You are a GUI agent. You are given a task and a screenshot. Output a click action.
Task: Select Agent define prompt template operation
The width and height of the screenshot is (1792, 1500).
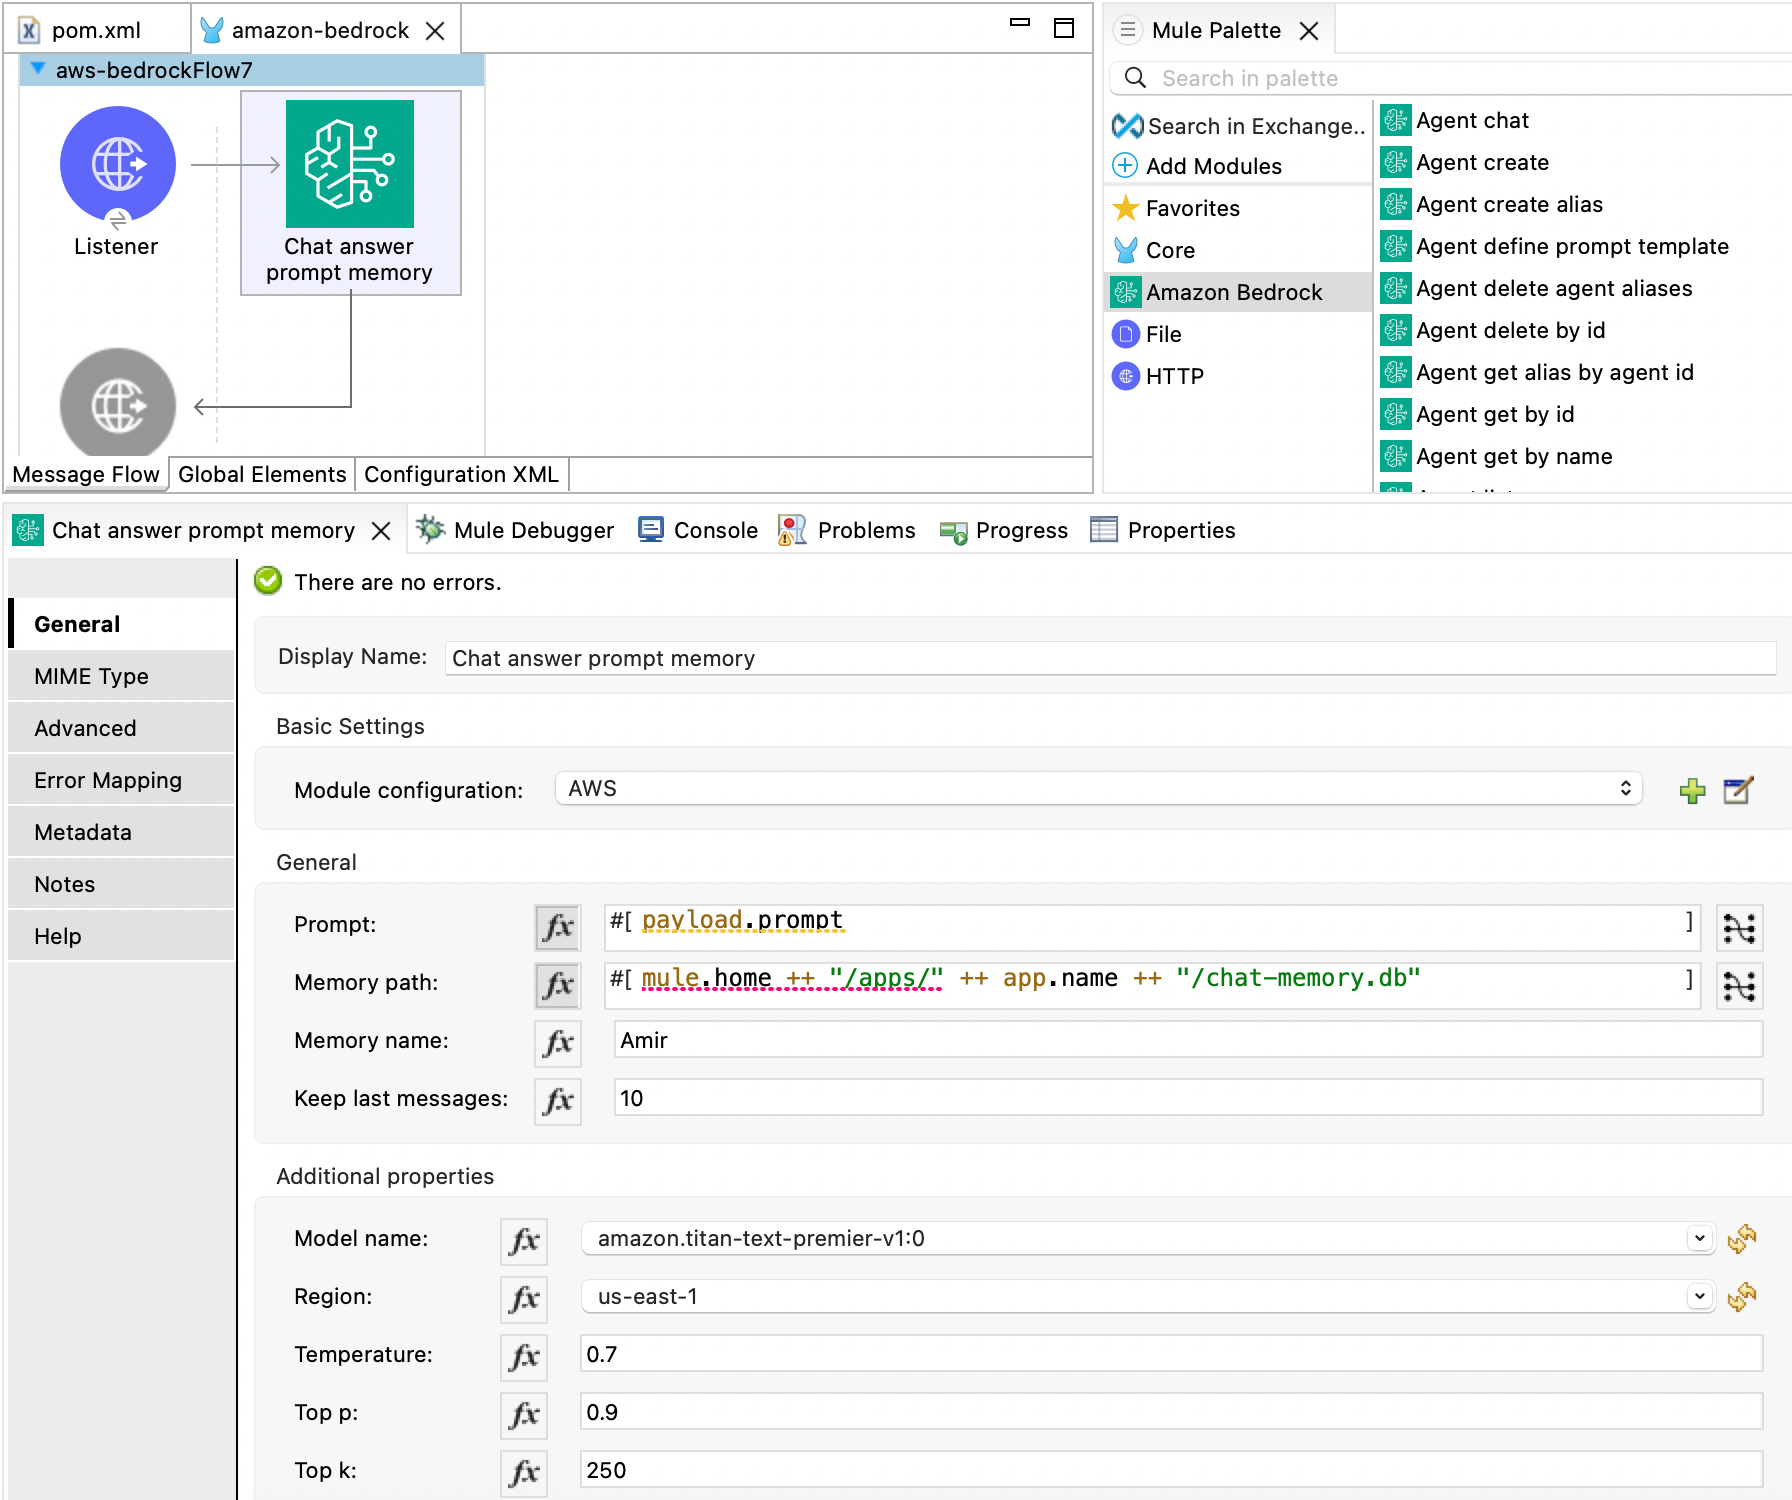(x=1555, y=246)
